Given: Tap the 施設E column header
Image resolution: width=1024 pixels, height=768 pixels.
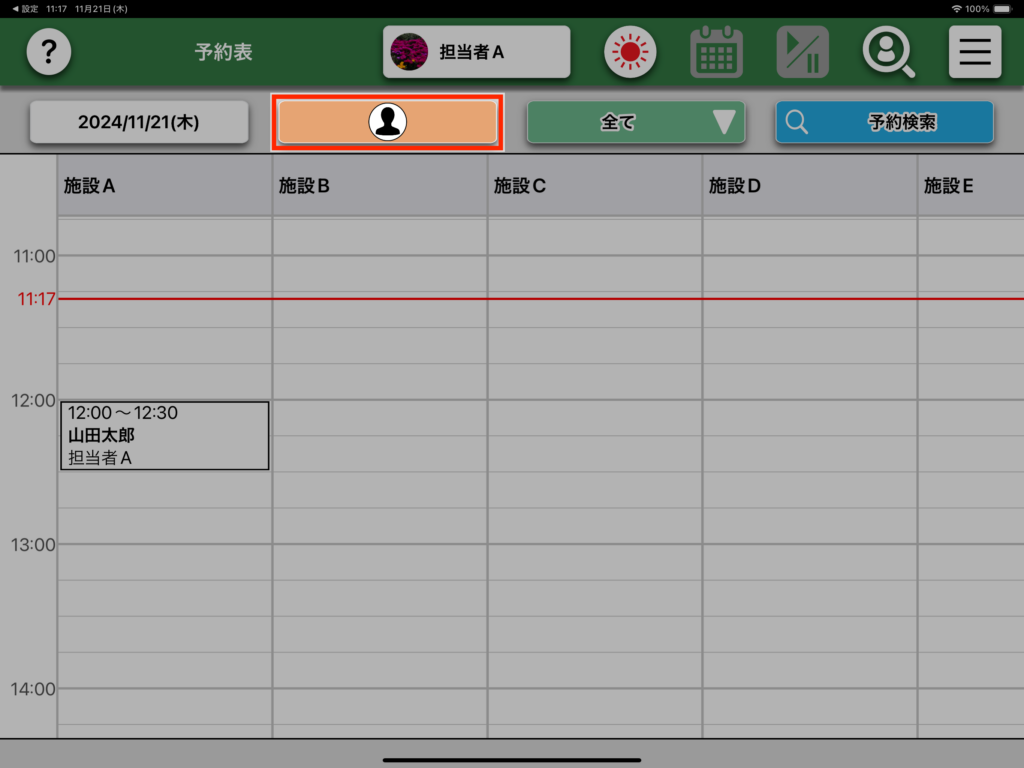Looking at the screenshot, I should pos(970,185).
